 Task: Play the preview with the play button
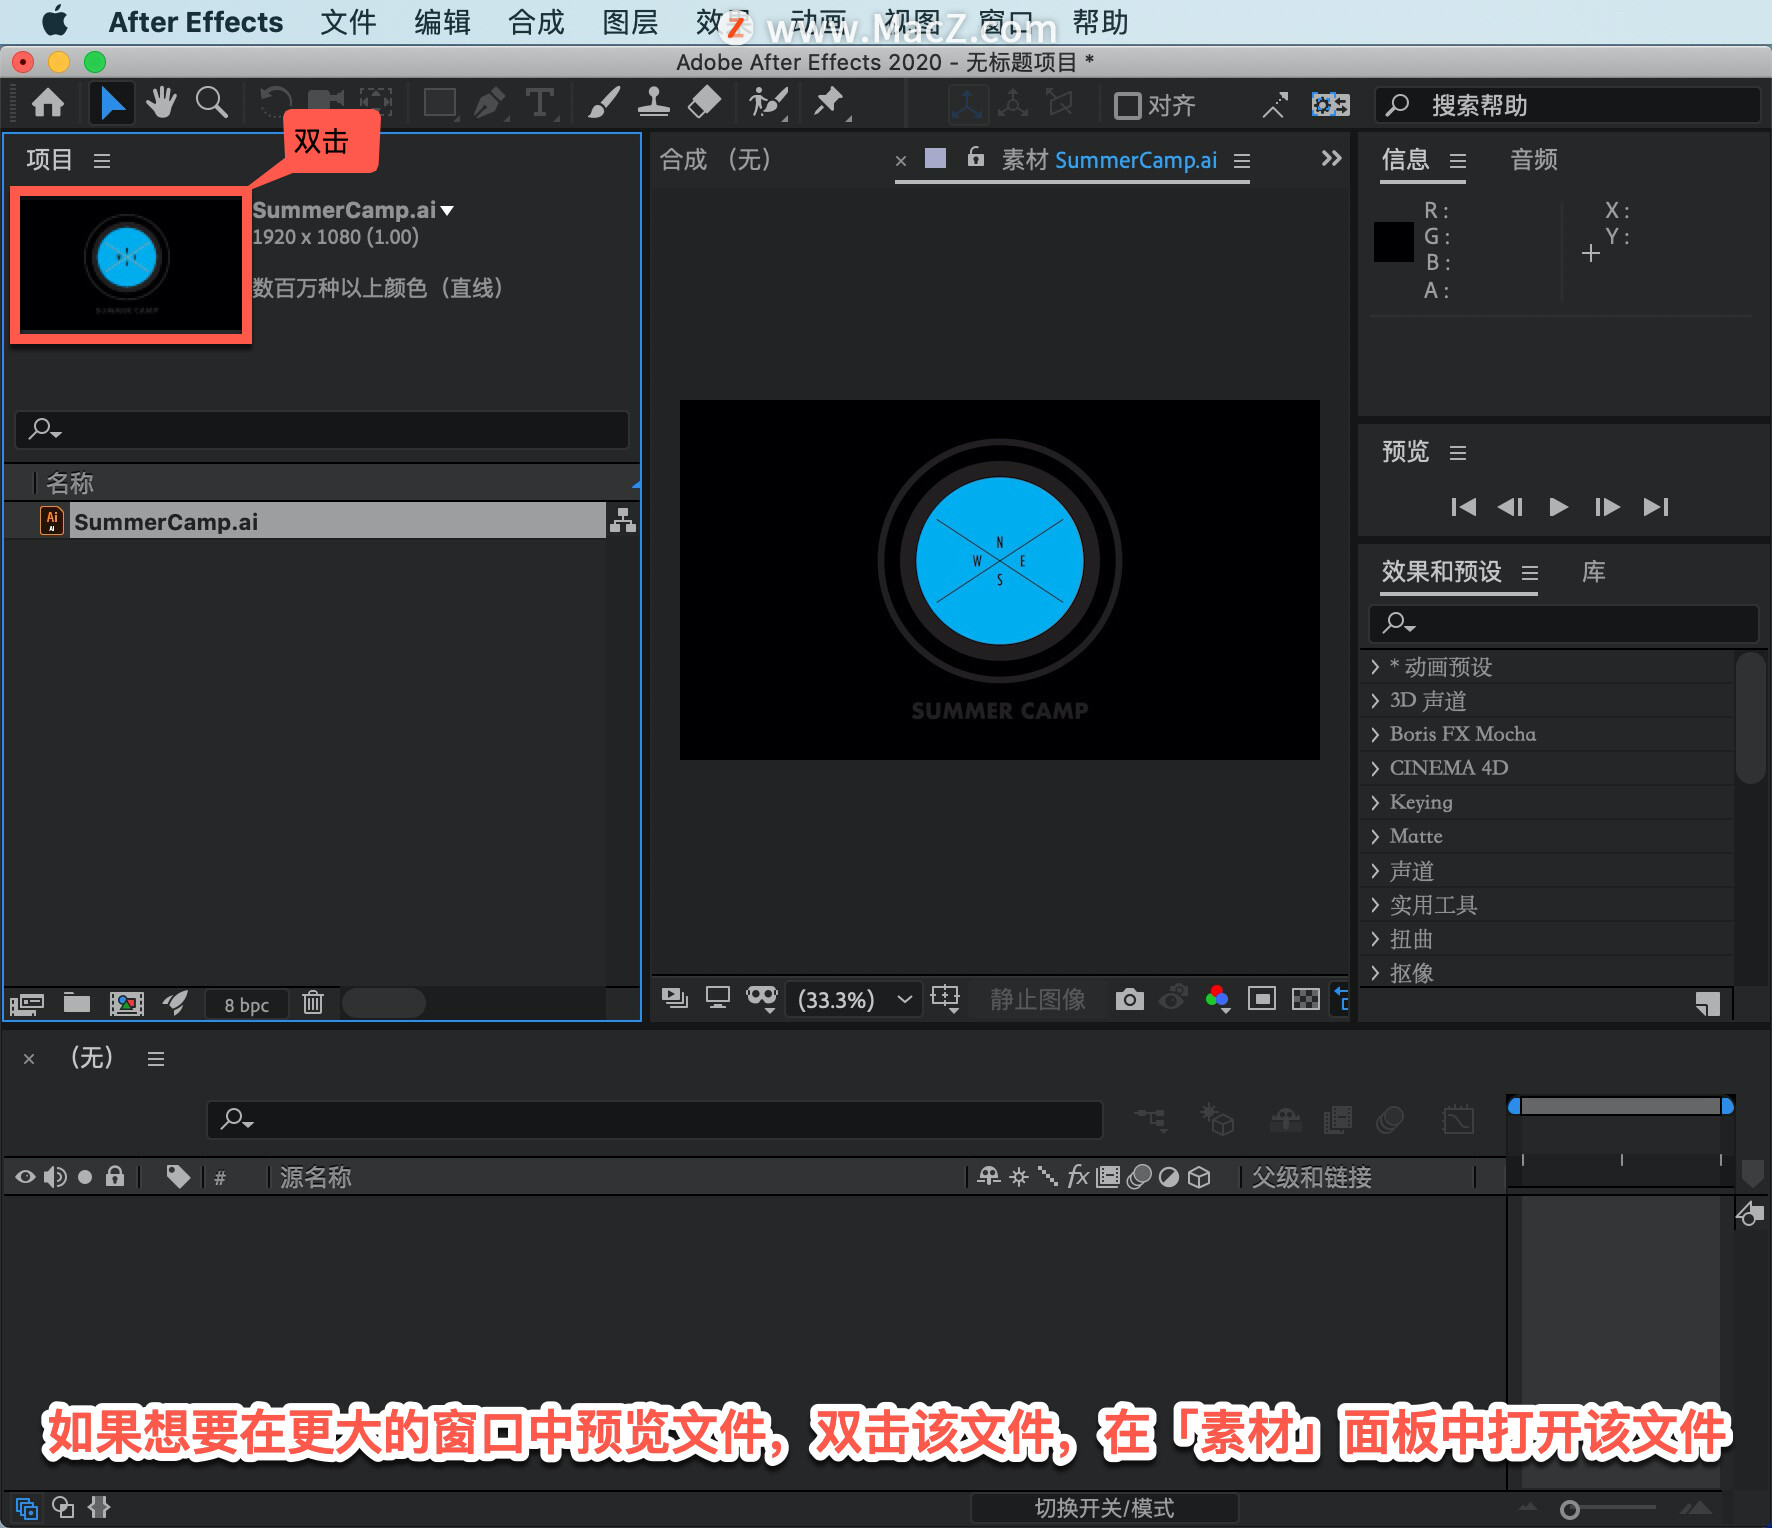tap(1558, 507)
